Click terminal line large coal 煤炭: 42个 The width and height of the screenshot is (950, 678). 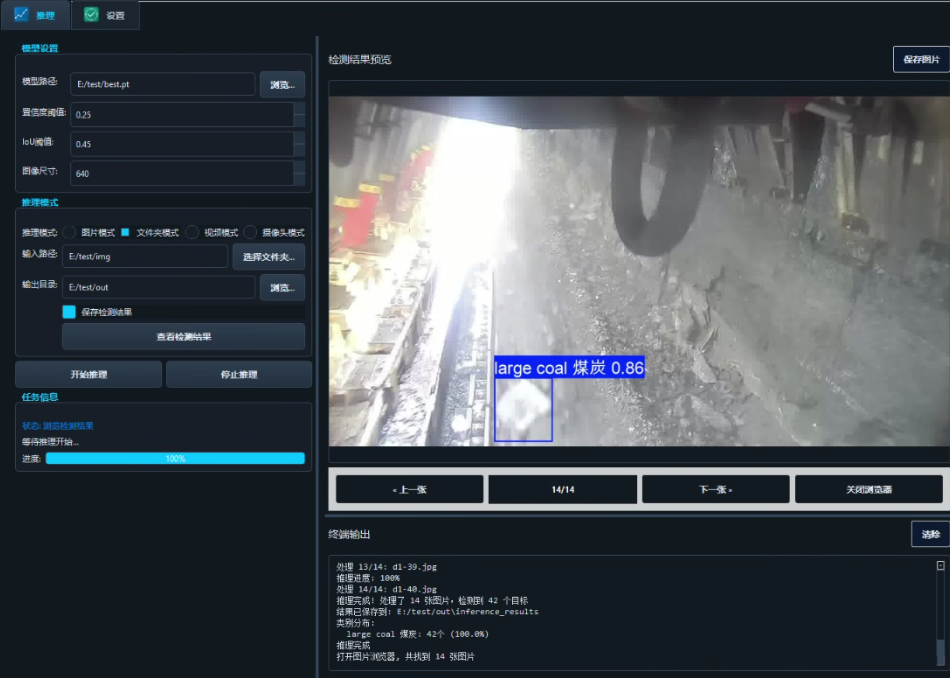(x=417, y=634)
